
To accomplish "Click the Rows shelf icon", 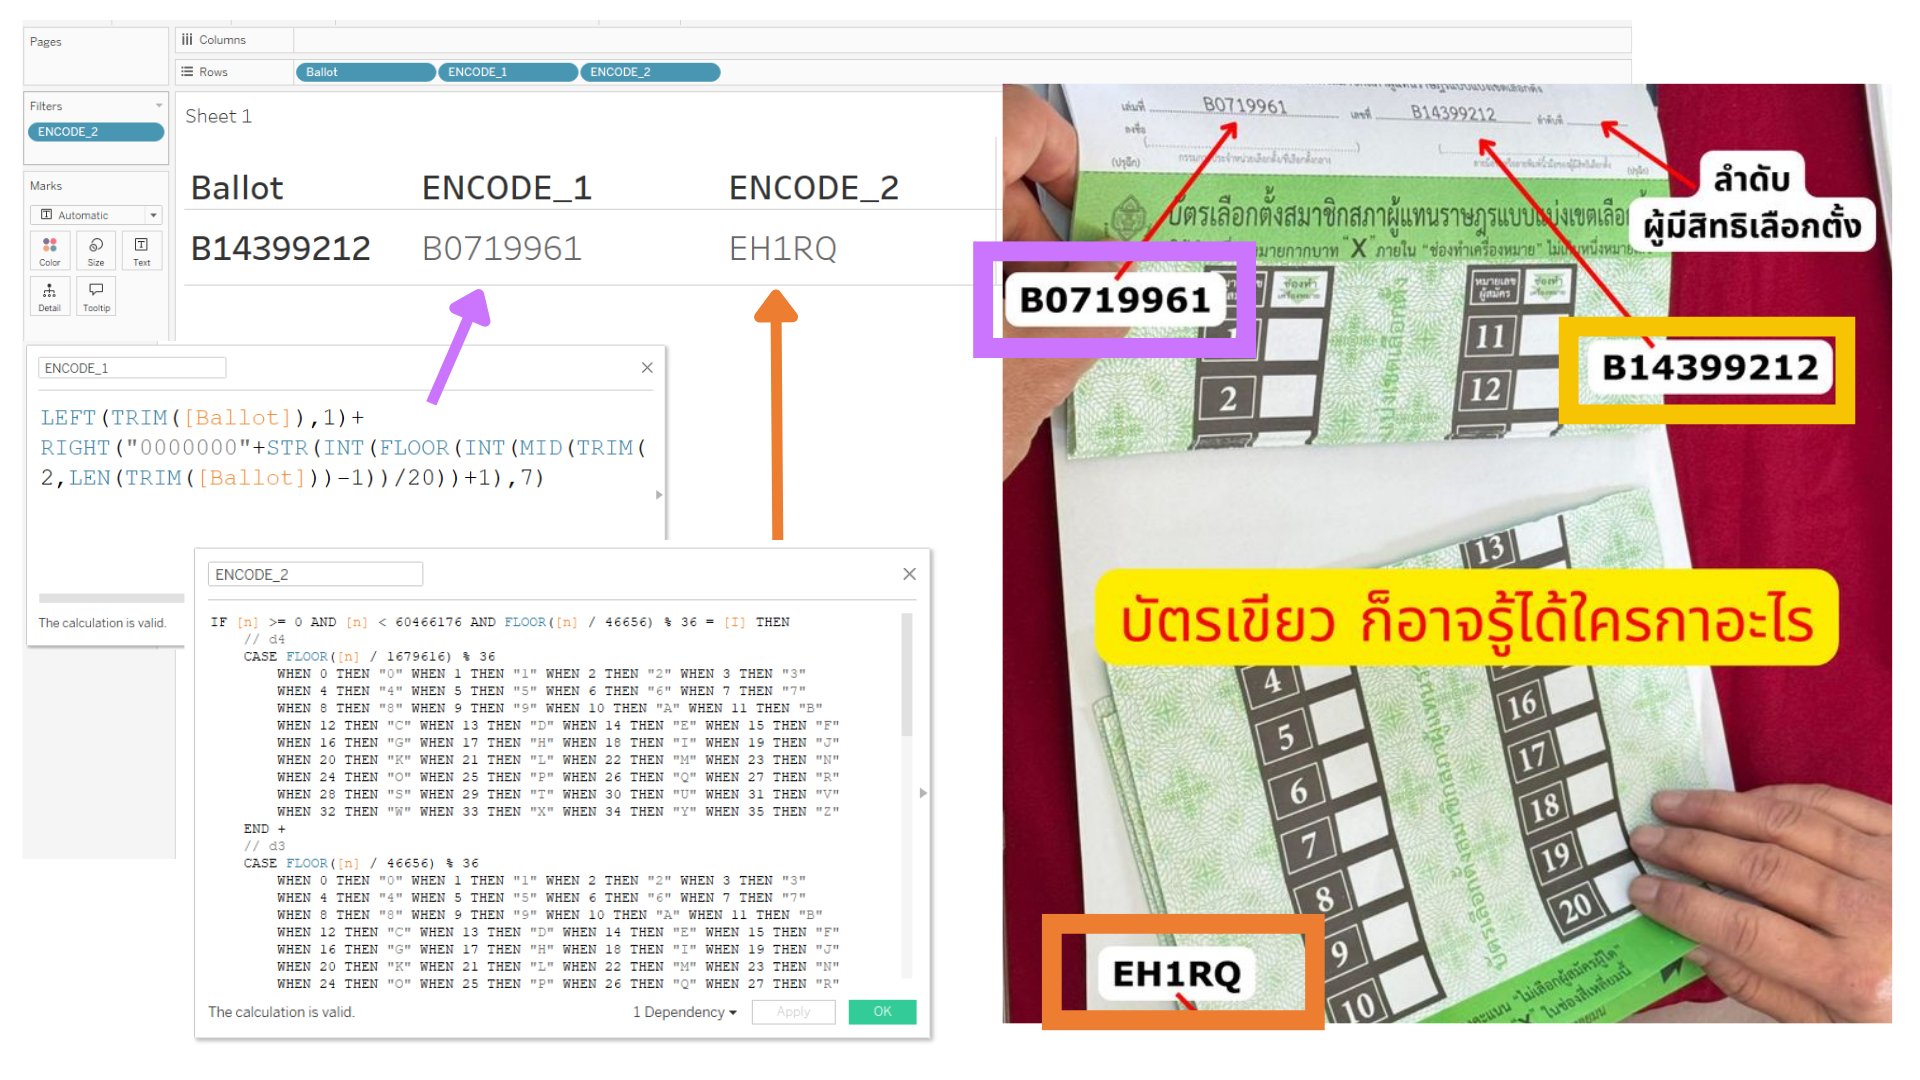I will (x=187, y=72).
